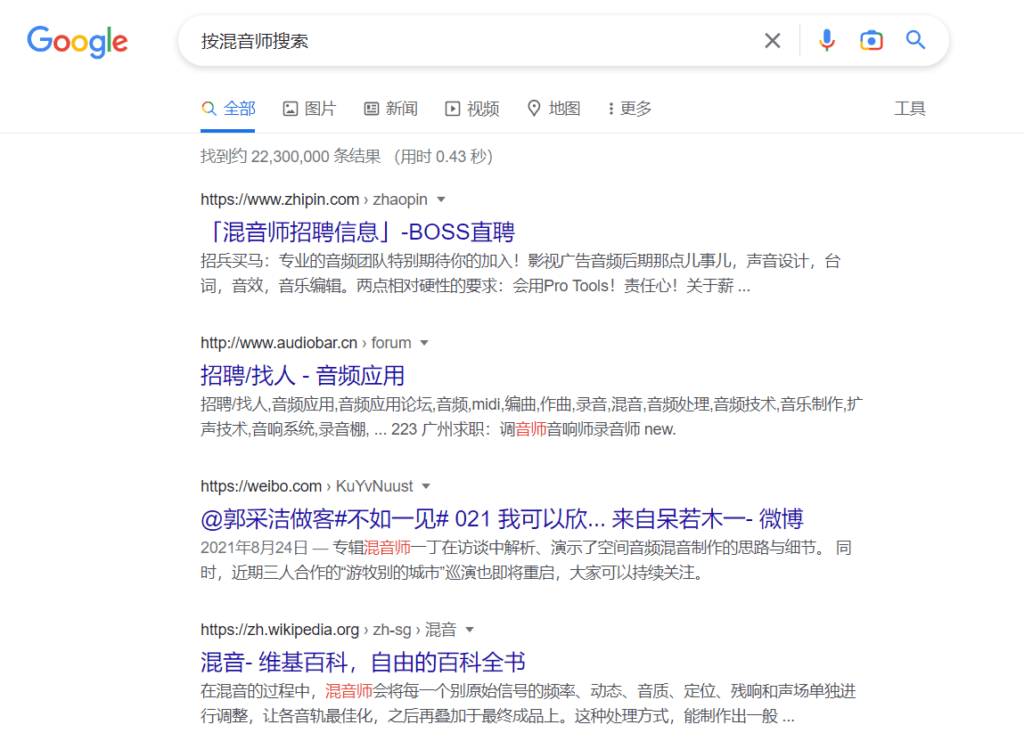
Task: Click the Google logo
Action: [x=77, y=41]
